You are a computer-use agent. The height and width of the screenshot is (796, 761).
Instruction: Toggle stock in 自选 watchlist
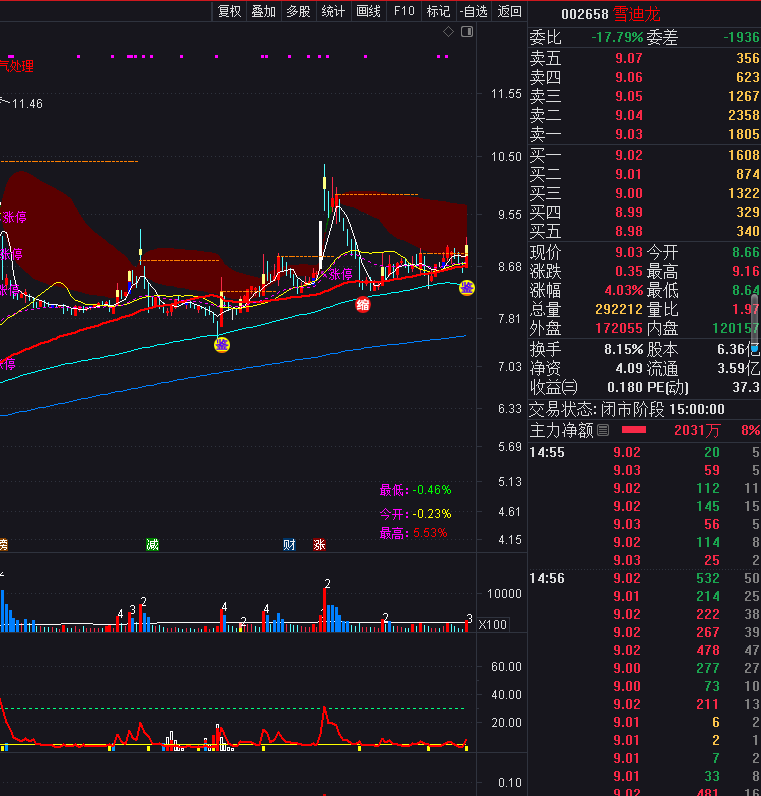click(474, 11)
